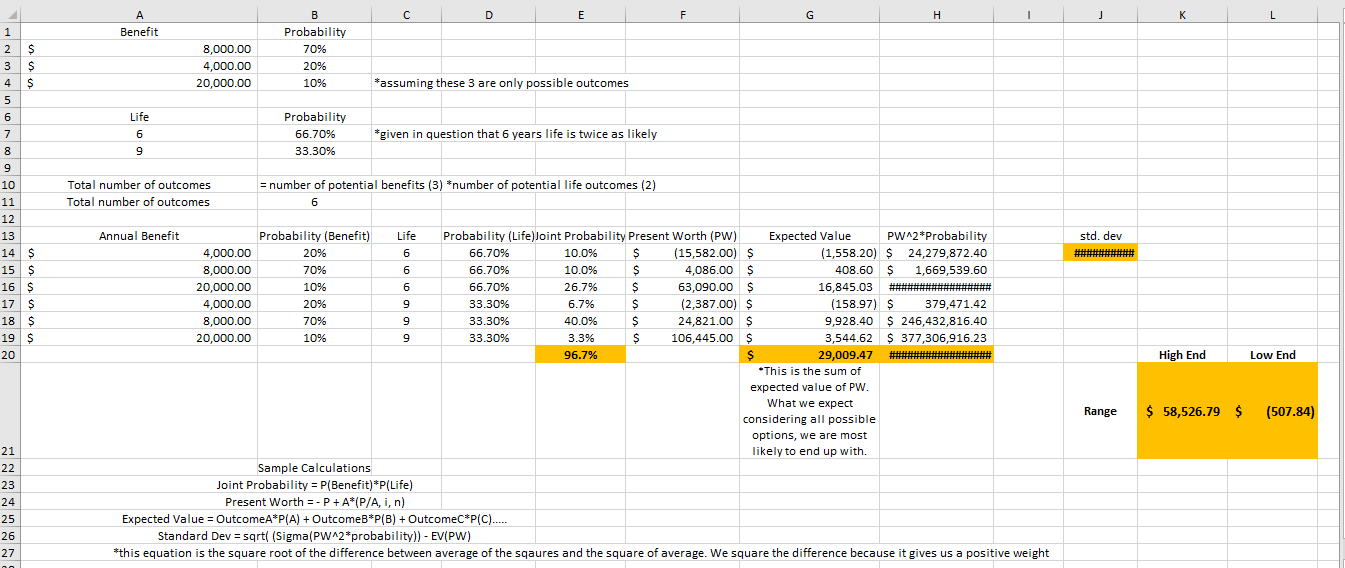Click the 'Joint Probability = P(Benefit)*P(Life)' line

pyautogui.click(x=316, y=485)
